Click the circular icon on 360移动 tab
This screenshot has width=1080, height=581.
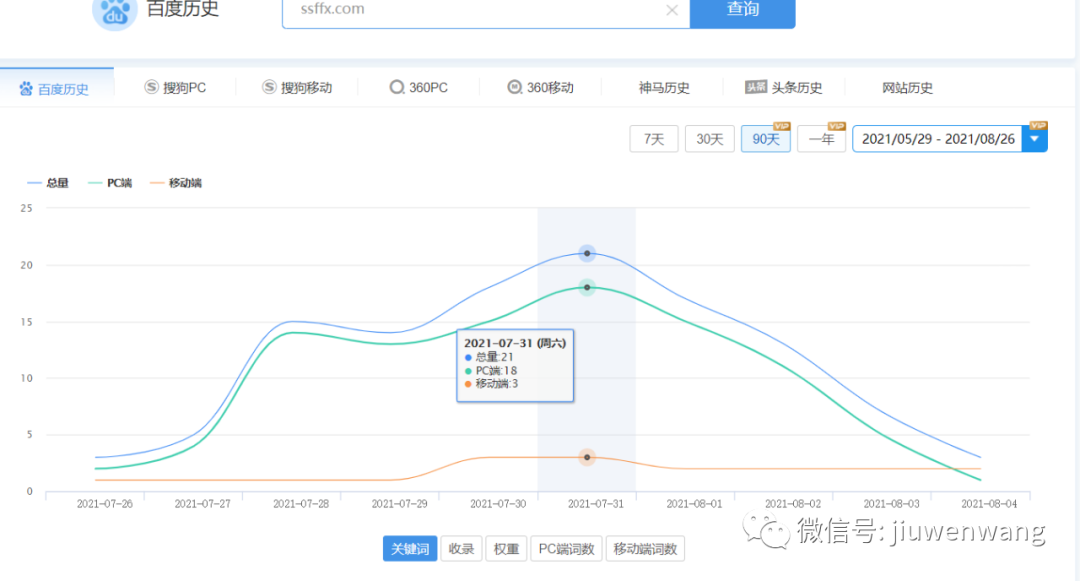[x=513, y=87]
